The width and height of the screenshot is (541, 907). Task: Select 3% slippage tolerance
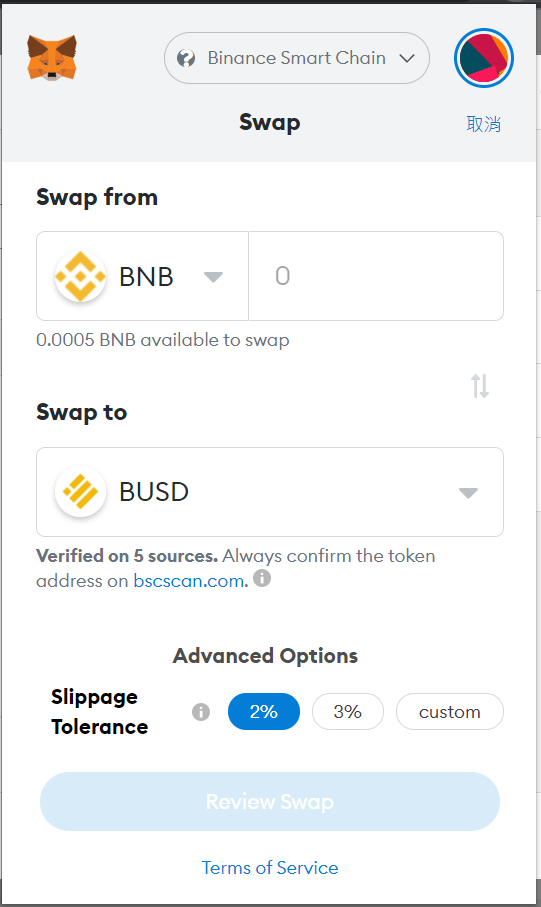[348, 711]
